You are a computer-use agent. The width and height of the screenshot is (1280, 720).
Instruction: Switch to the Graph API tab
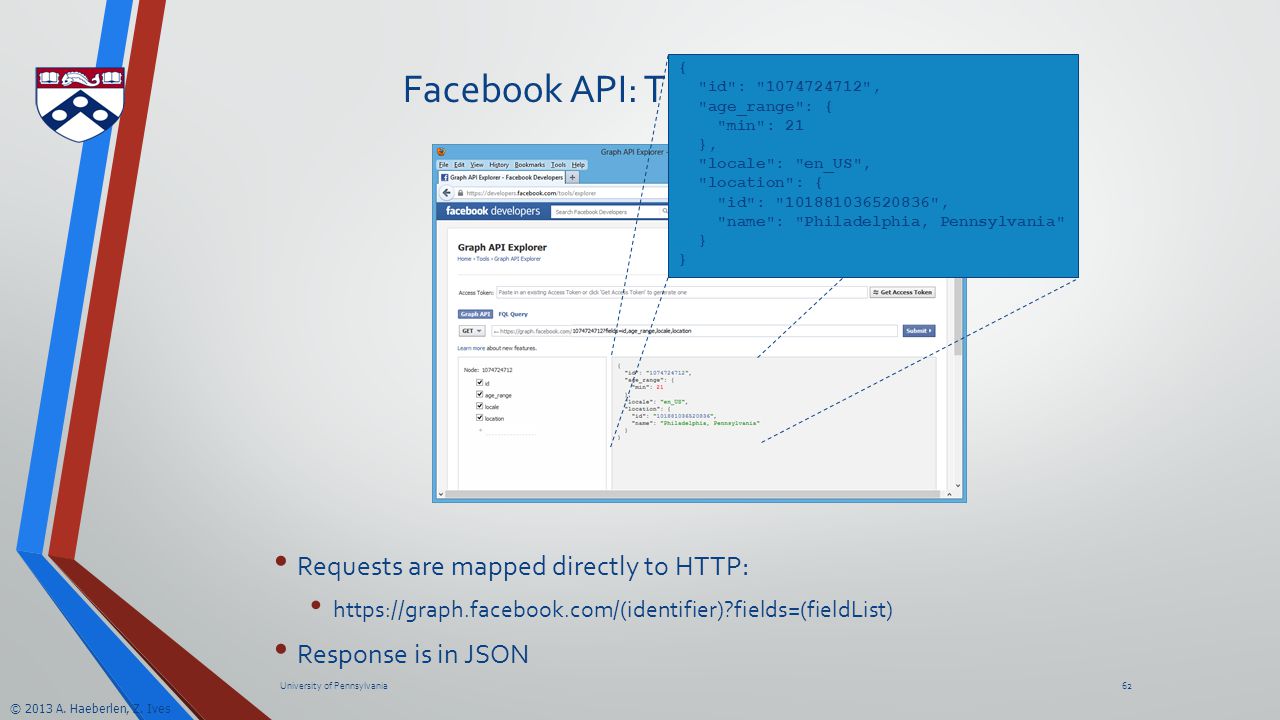tap(475, 314)
